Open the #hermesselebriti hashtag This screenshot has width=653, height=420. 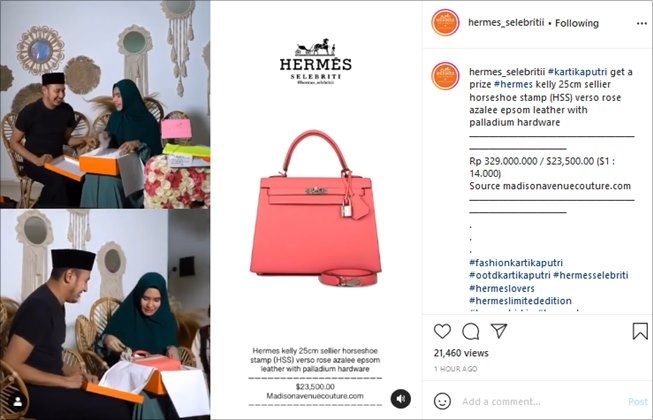tap(591, 275)
